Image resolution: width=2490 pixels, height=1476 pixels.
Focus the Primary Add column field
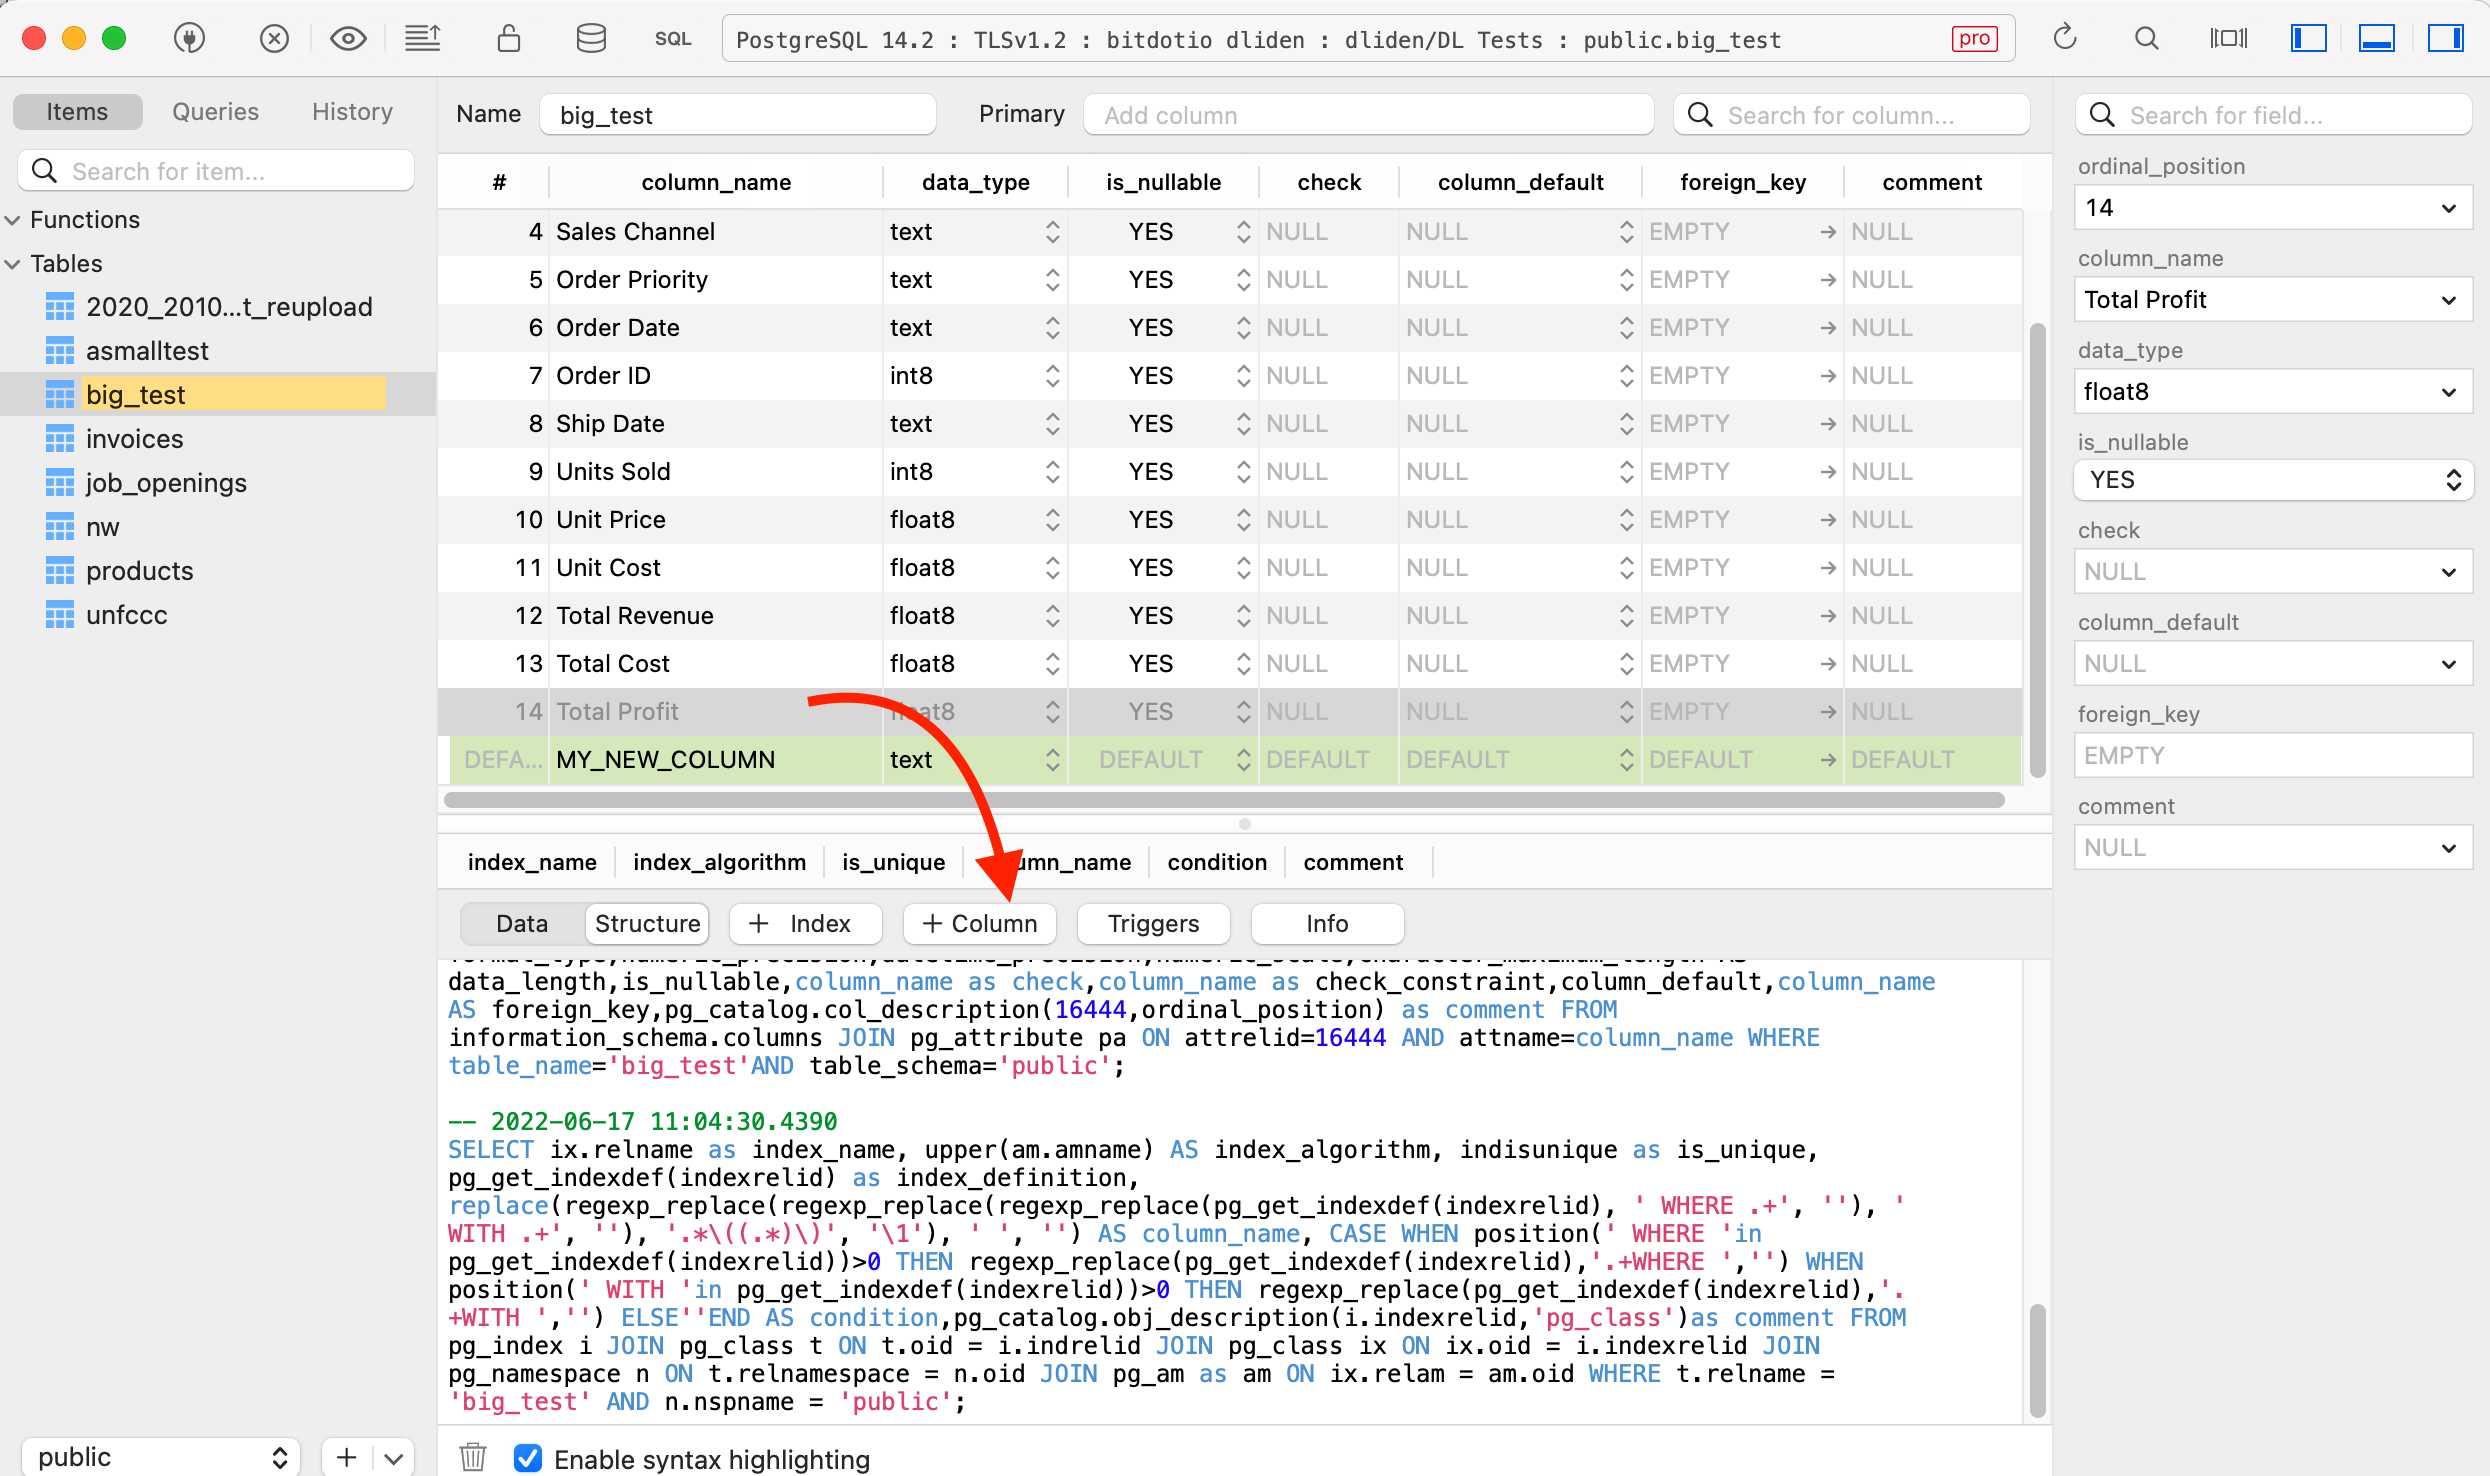[x=1368, y=115]
